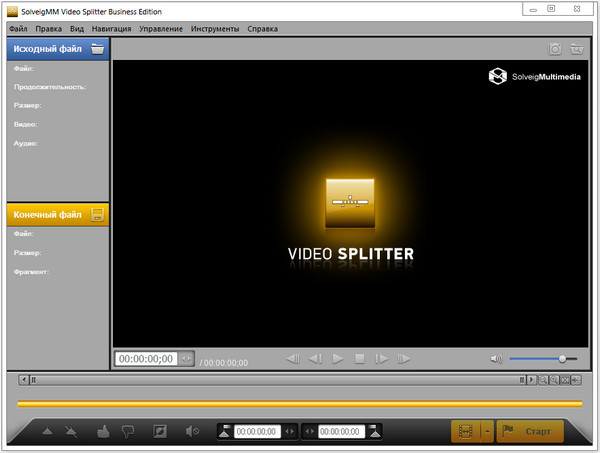Click the Старт button
The width and height of the screenshot is (600, 453).
coord(530,432)
